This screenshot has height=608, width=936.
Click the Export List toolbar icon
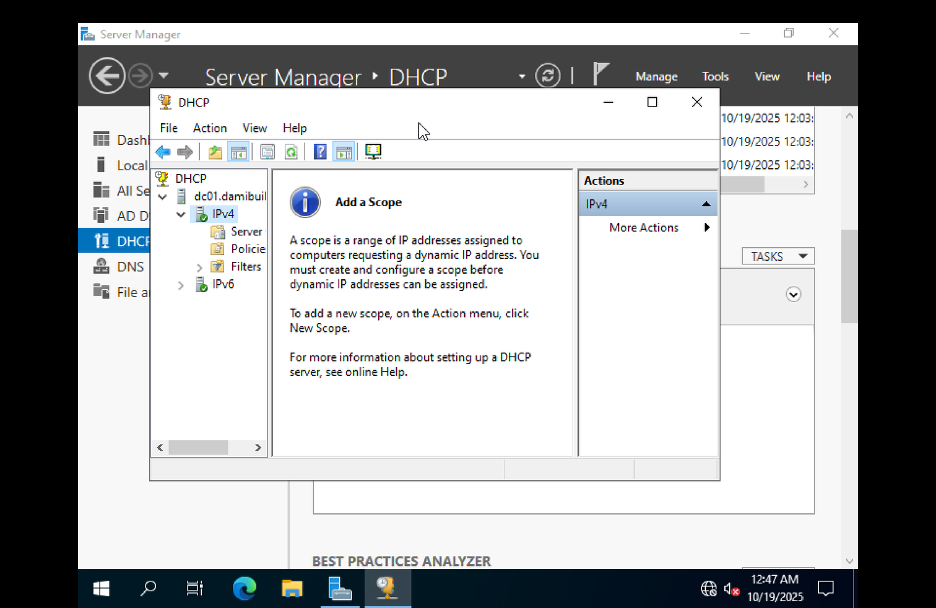coord(268,151)
